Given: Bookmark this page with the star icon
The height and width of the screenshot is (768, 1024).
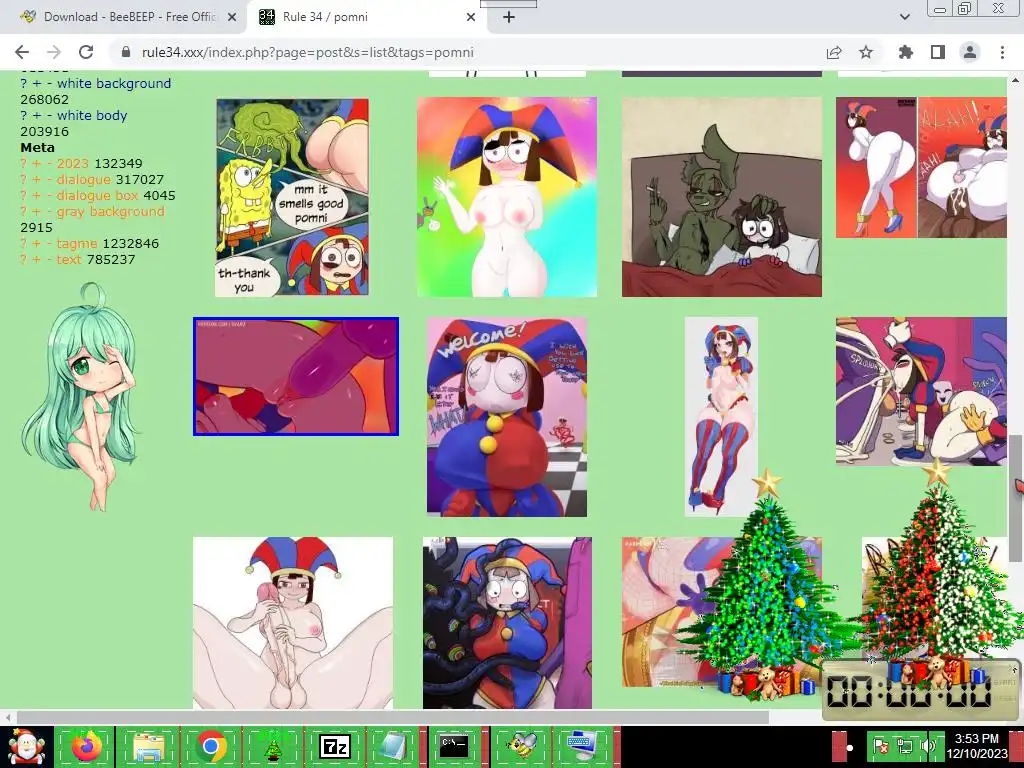Looking at the screenshot, I should (x=866, y=52).
